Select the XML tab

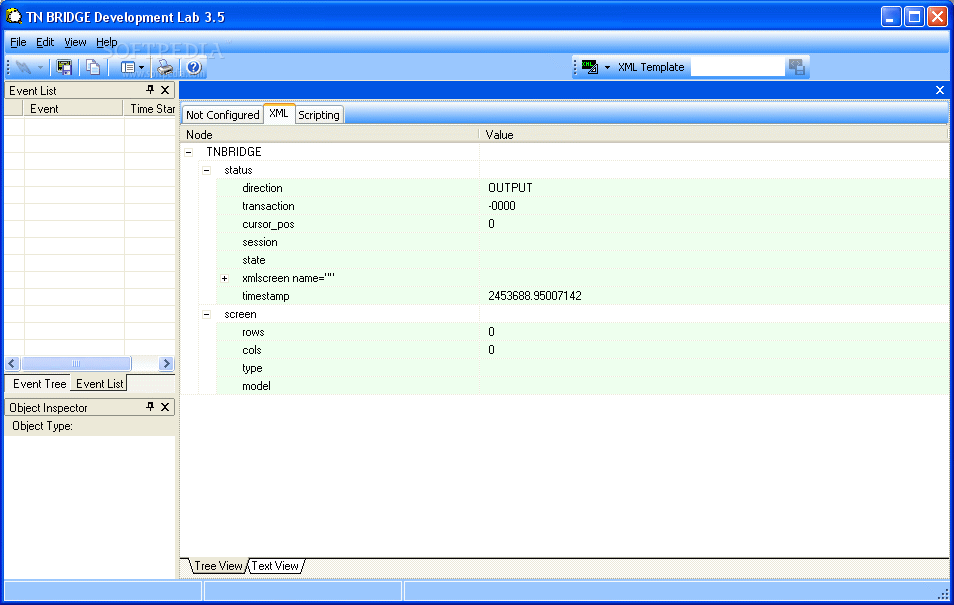[279, 114]
